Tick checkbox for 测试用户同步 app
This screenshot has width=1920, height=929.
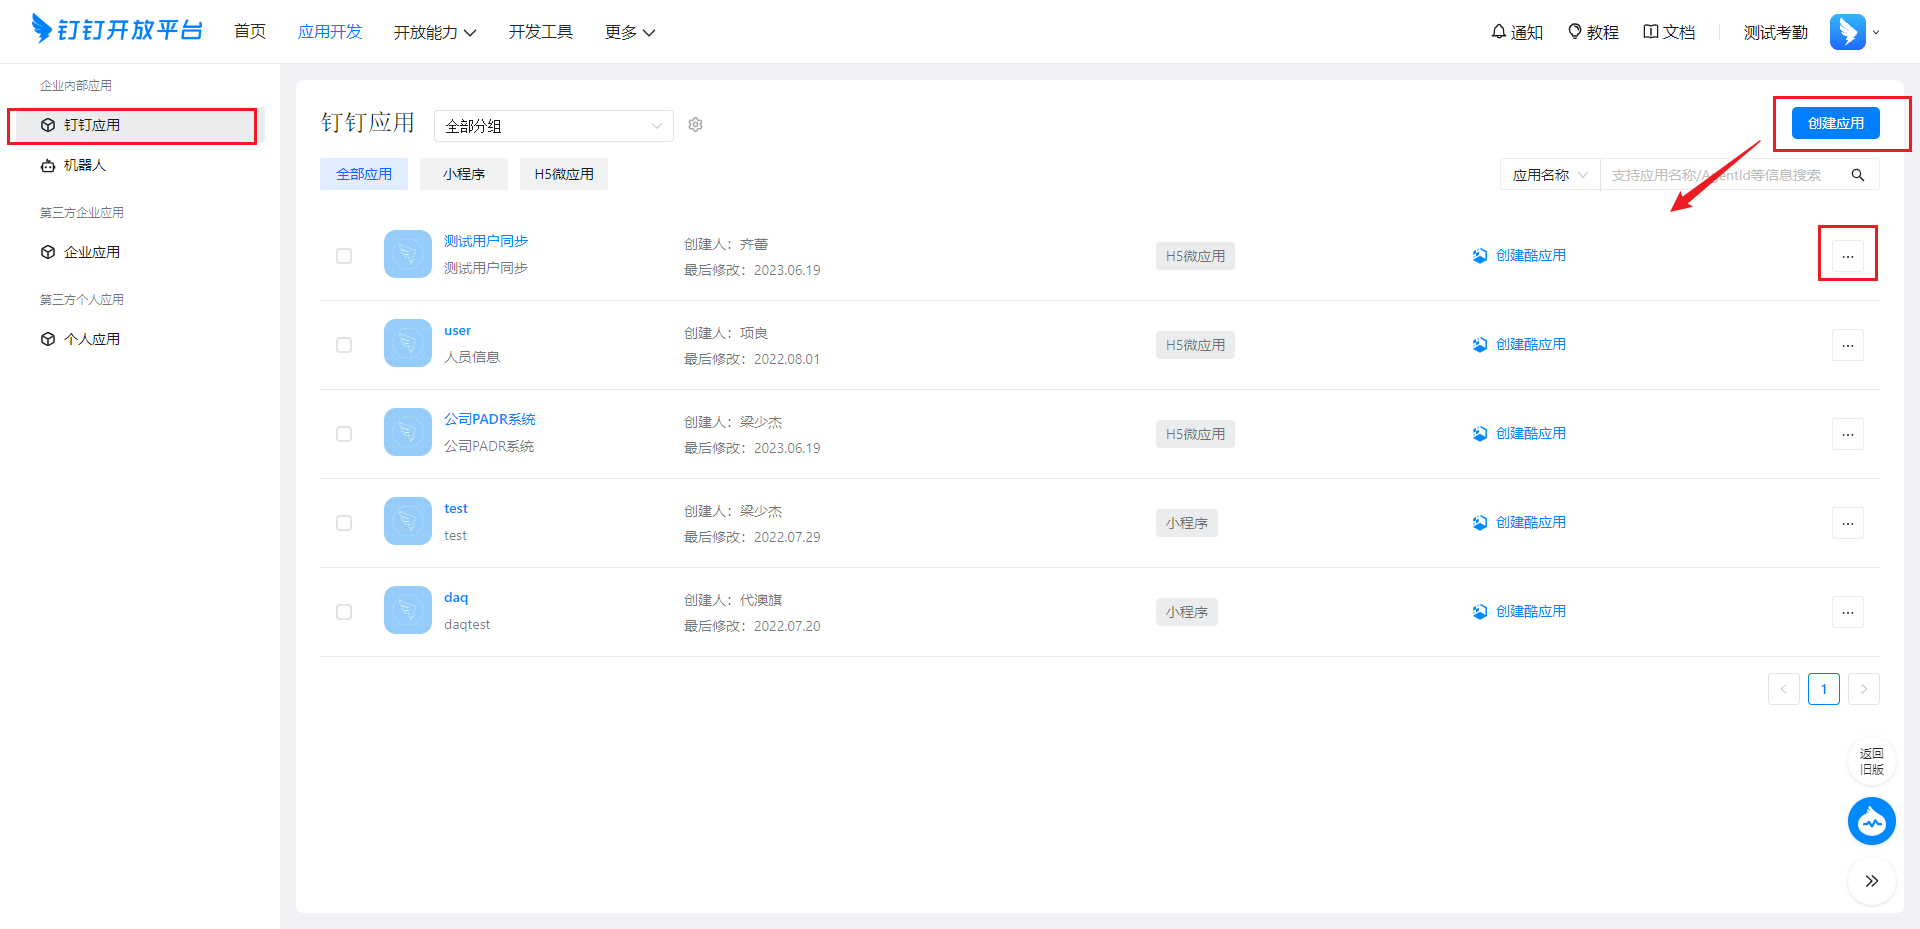[344, 256]
